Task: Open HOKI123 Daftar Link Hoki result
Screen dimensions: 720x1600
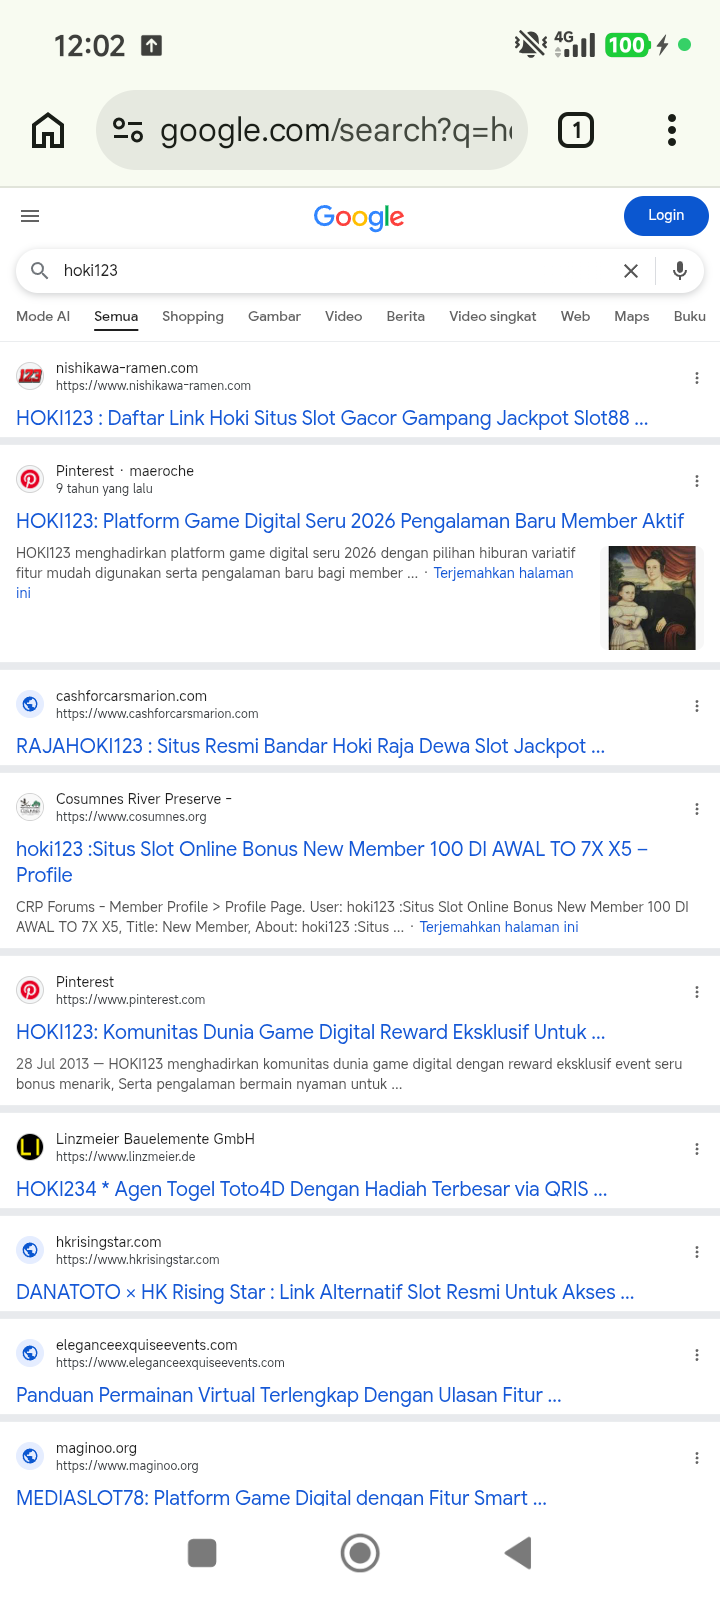Action: (x=332, y=418)
